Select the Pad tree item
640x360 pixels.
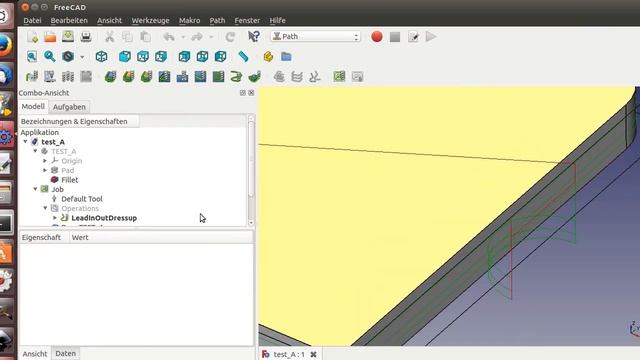click(x=67, y=170)
